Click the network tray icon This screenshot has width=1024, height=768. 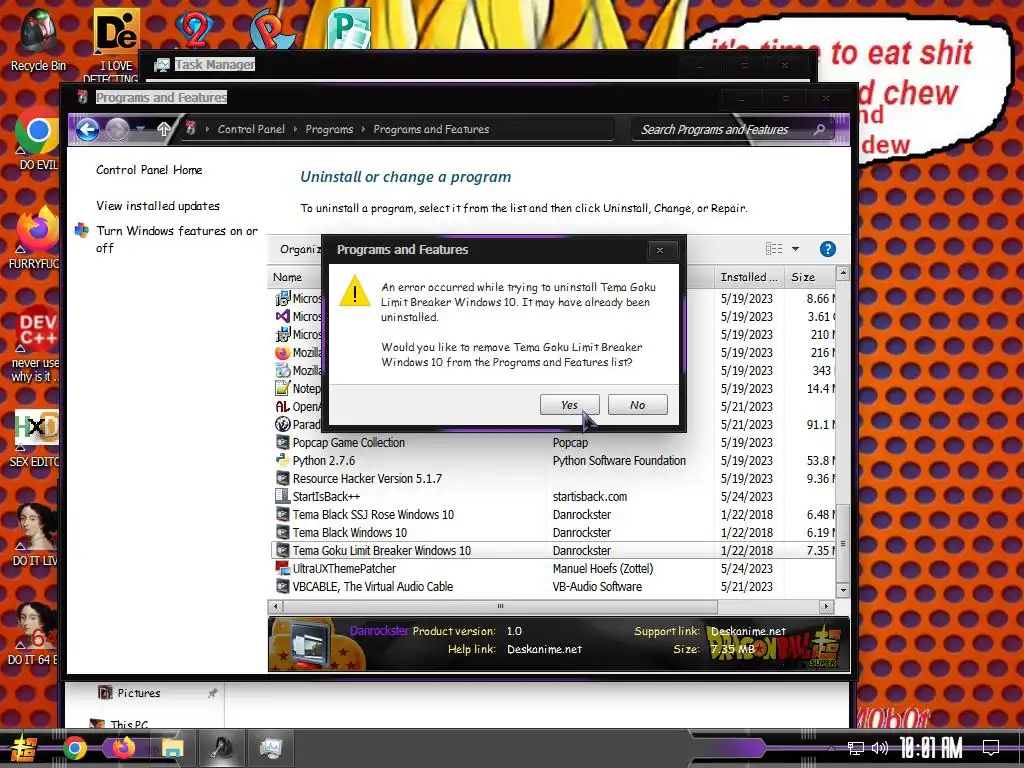click(856, 748)
